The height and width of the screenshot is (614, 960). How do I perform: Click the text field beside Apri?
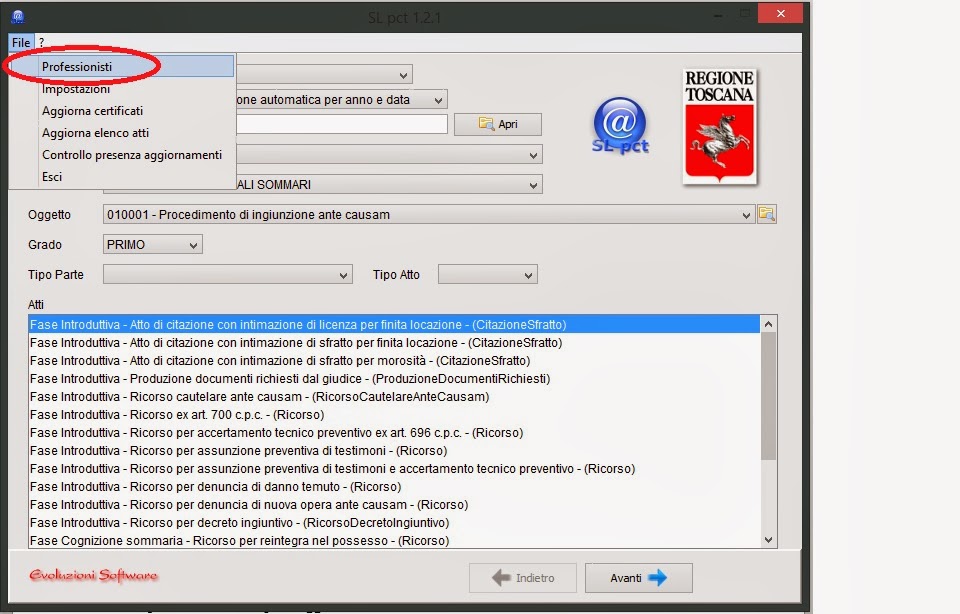click(x=342, y=124)
